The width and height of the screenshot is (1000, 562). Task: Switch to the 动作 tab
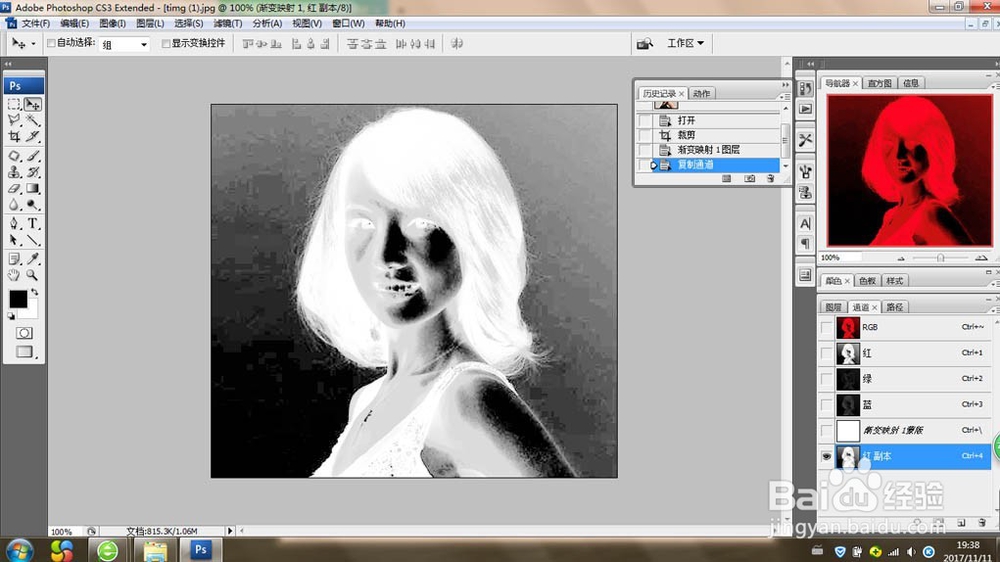702,94
